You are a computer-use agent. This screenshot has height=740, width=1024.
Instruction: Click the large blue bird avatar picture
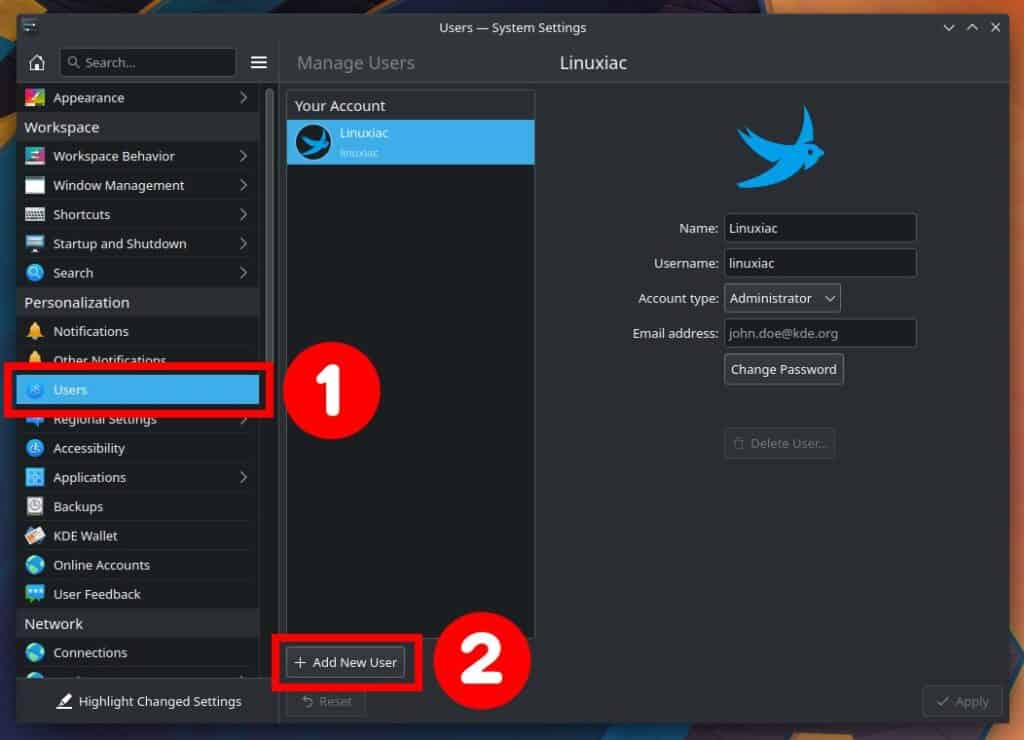click(x=780, y=148)
